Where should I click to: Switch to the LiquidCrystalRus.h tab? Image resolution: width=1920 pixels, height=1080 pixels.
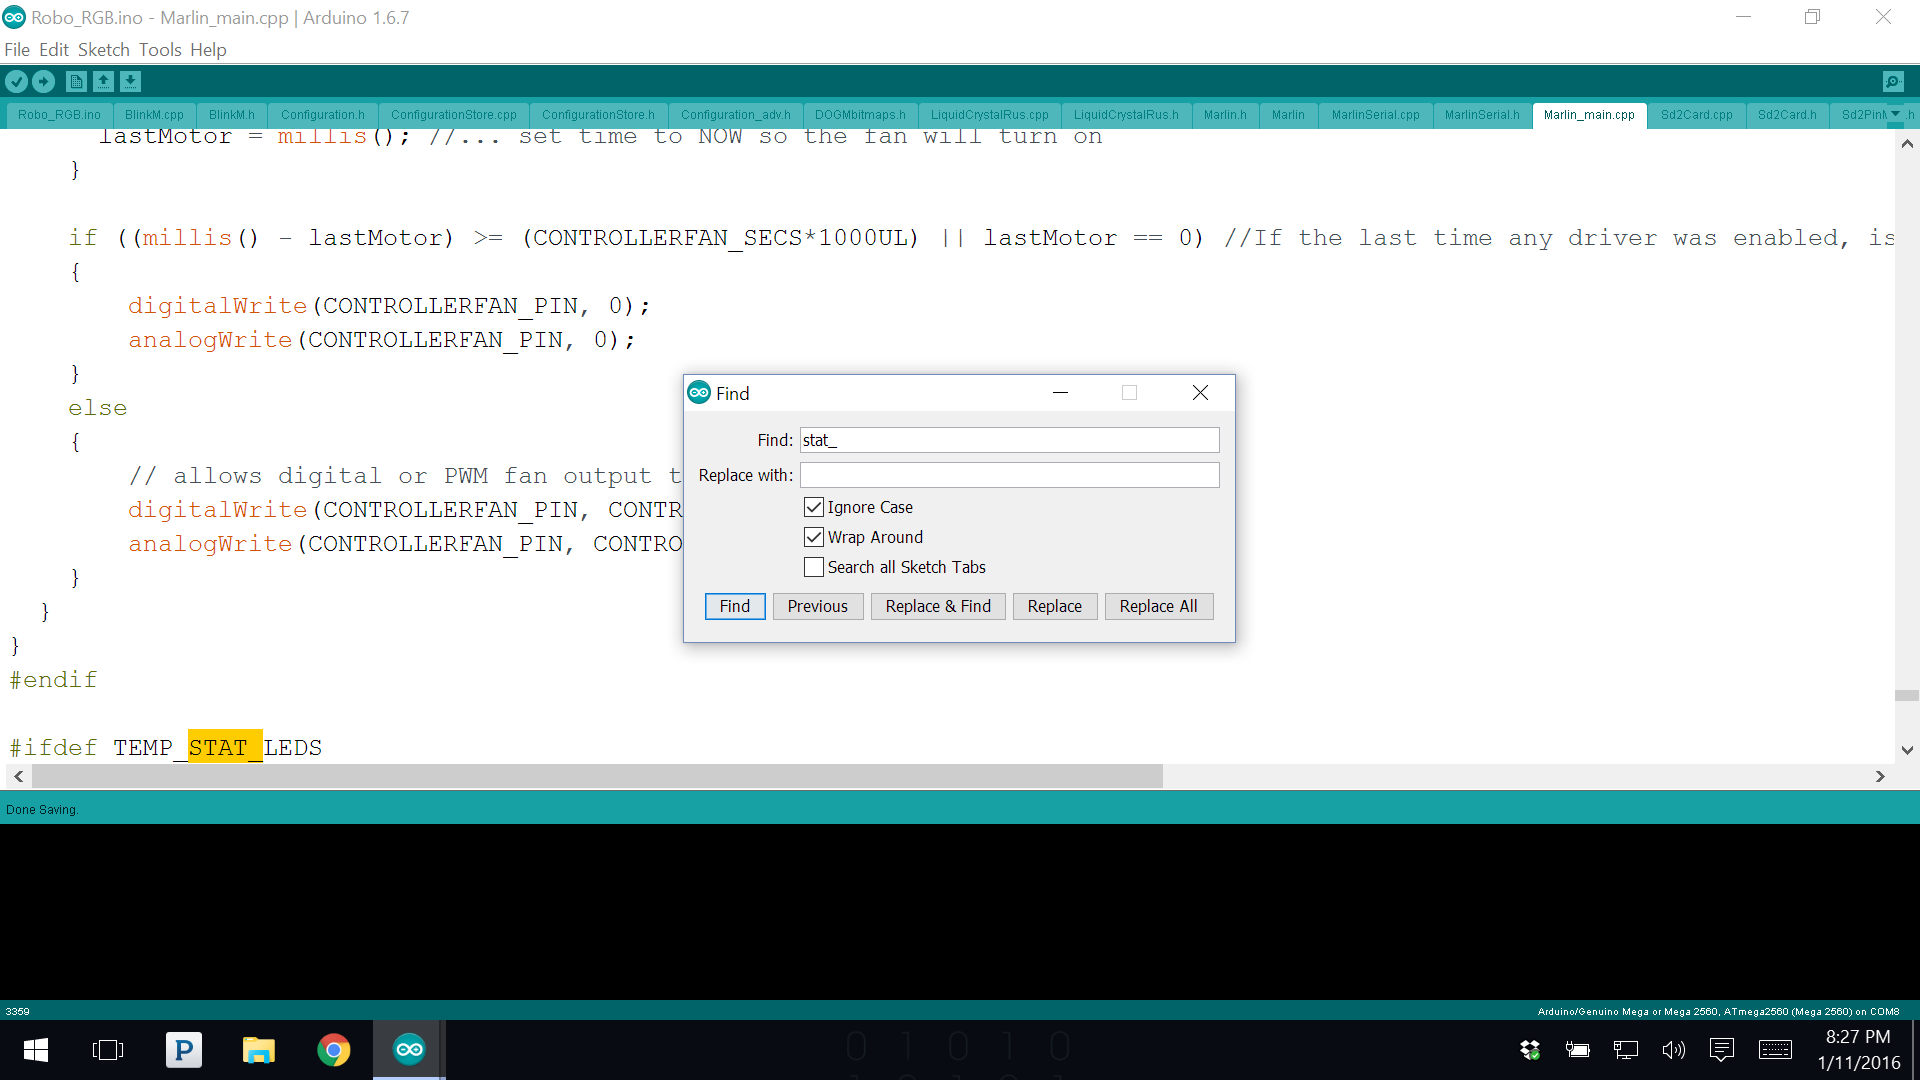1126,115
